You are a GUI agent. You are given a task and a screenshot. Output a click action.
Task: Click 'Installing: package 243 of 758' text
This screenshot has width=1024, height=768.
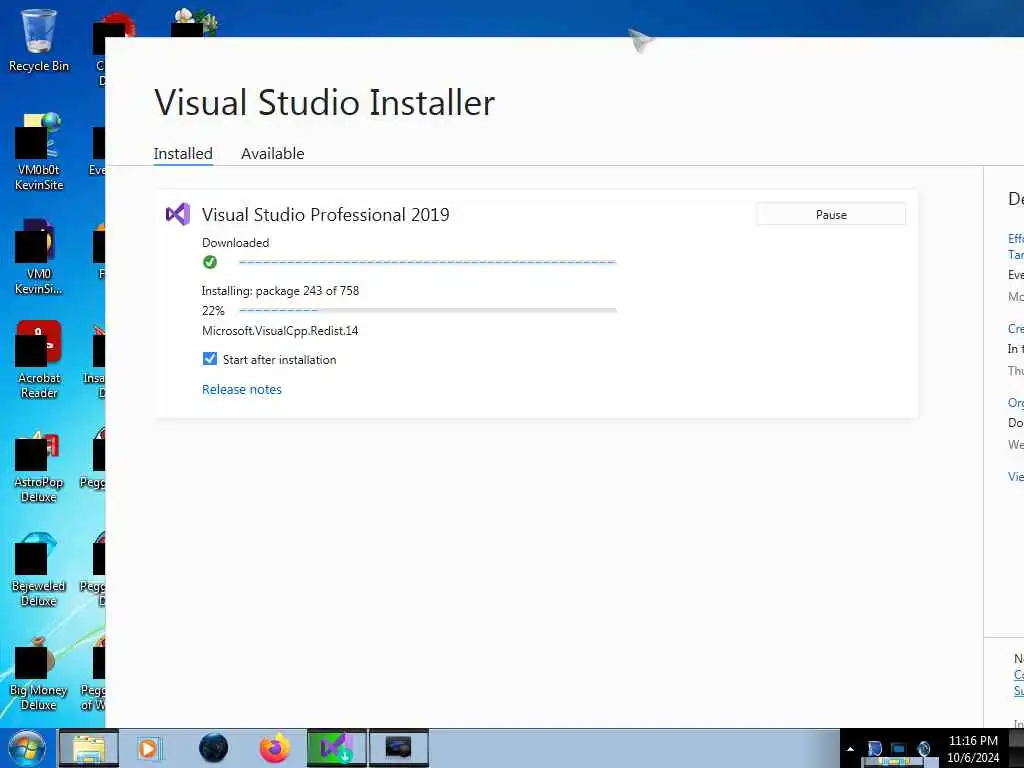pyautogui.click(x=280, y=291)
